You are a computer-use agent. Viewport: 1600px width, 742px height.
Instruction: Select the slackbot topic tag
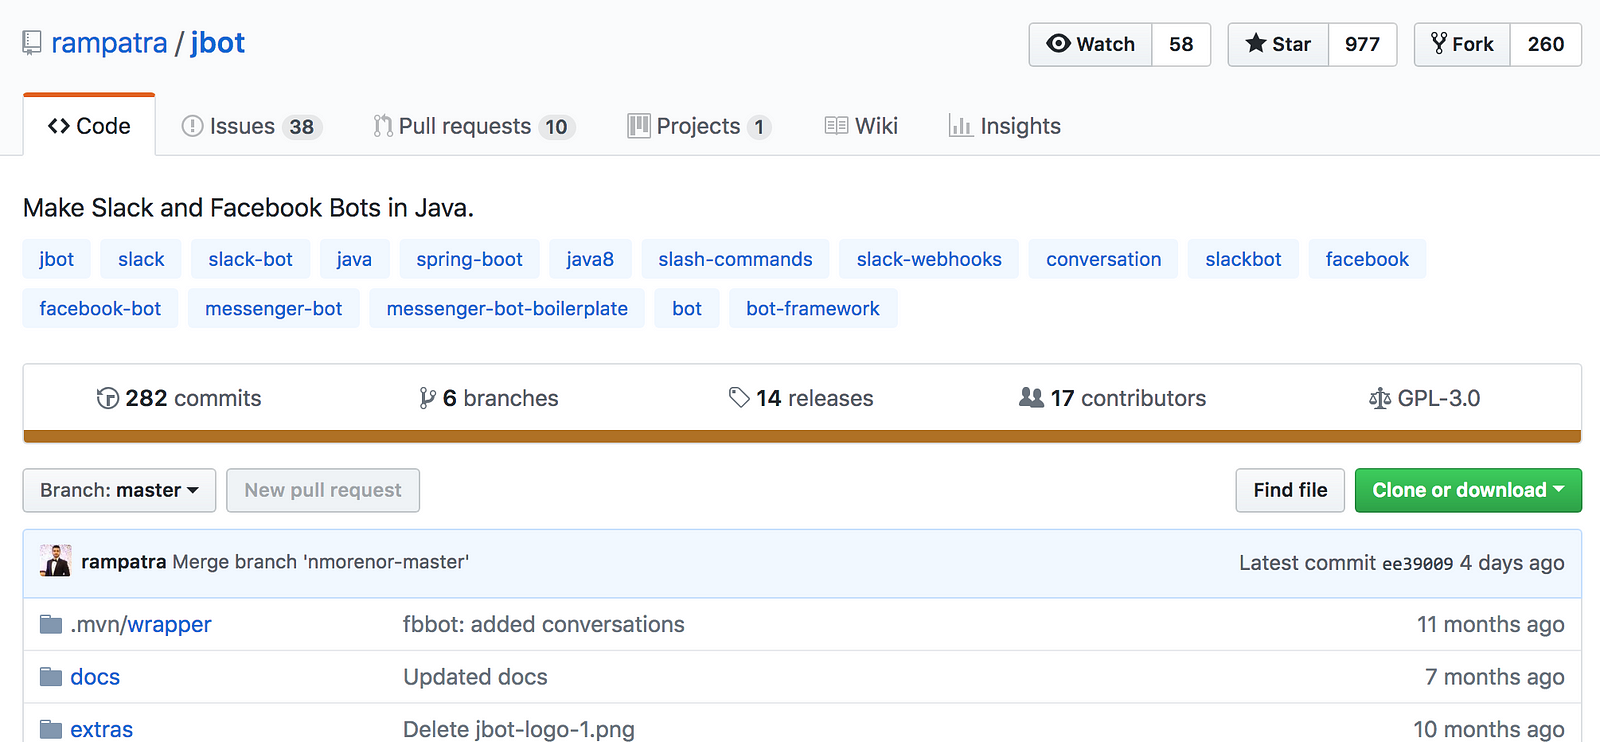click(1243, 259)
